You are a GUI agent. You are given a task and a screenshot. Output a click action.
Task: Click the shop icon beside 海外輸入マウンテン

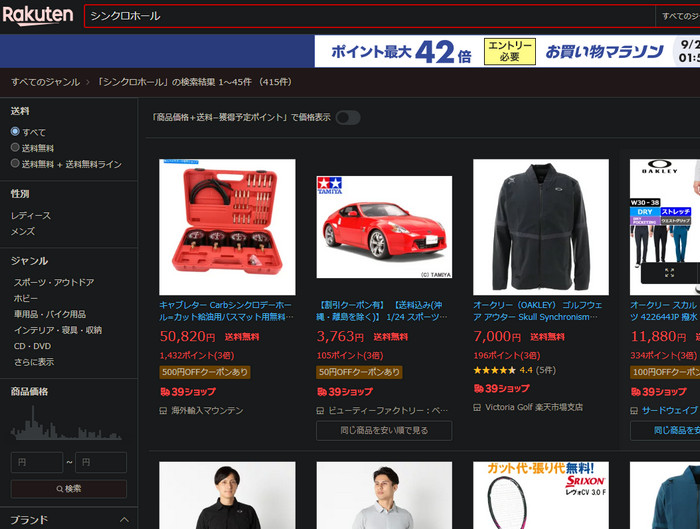coord(163,410)
